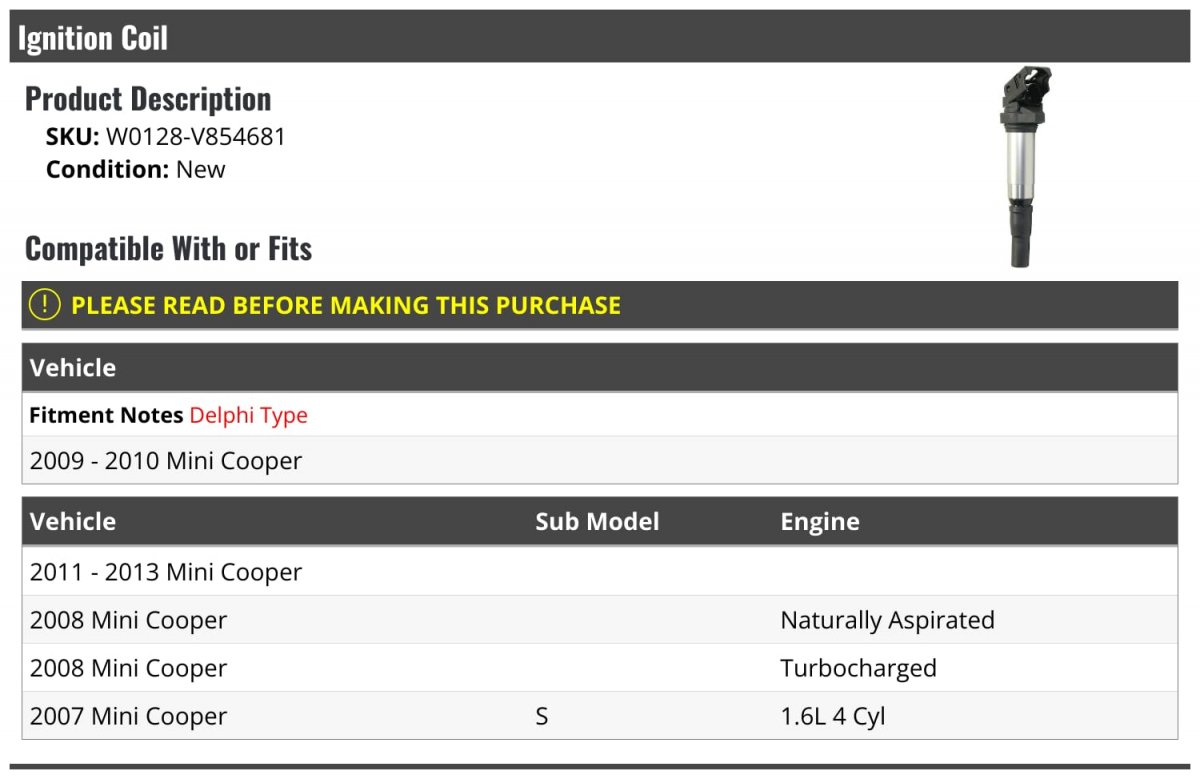
Task: Click the Vehicle header above Fitment Notes
Action: (x=73, y=367)
